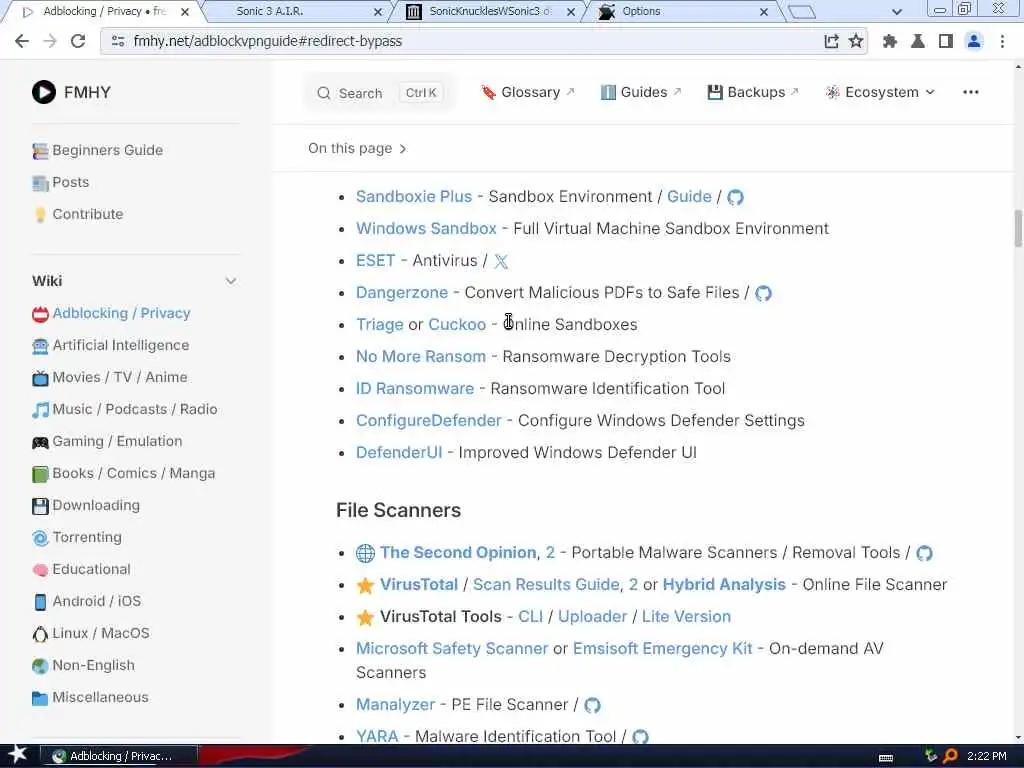Switch to the Options tab

(682, 12)
